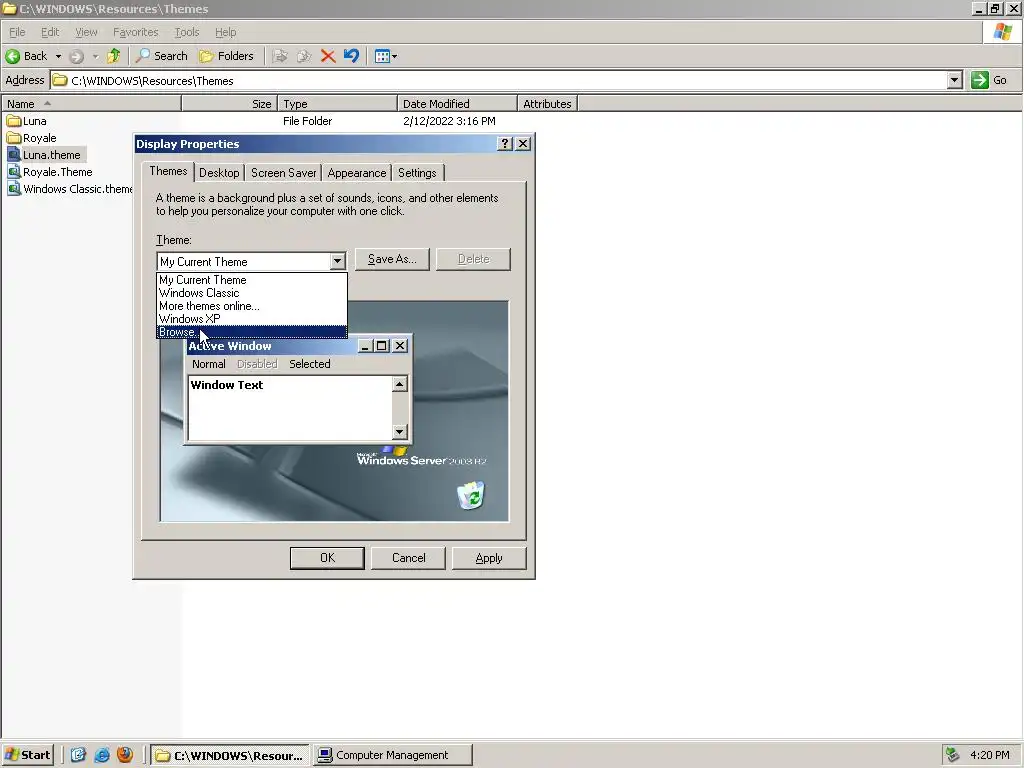Click the 4:20 PM taskbar clock
This screenshot has height=768, width=1024.
click(989, 755)
